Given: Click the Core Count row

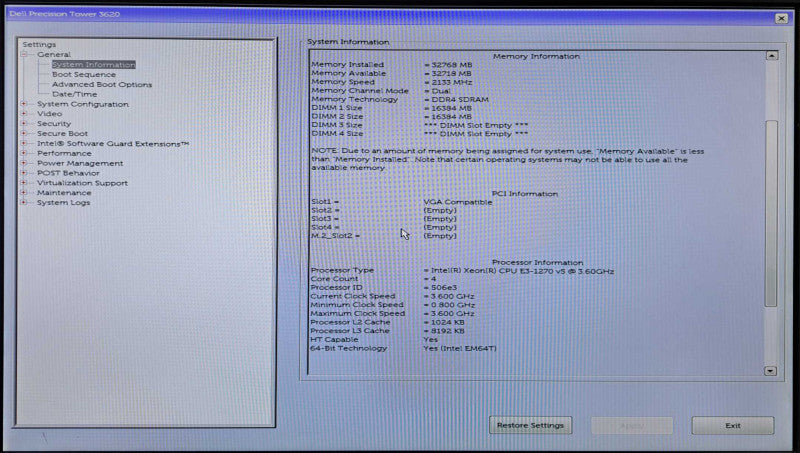Looking at the screenshot, I should pos(373,279).
